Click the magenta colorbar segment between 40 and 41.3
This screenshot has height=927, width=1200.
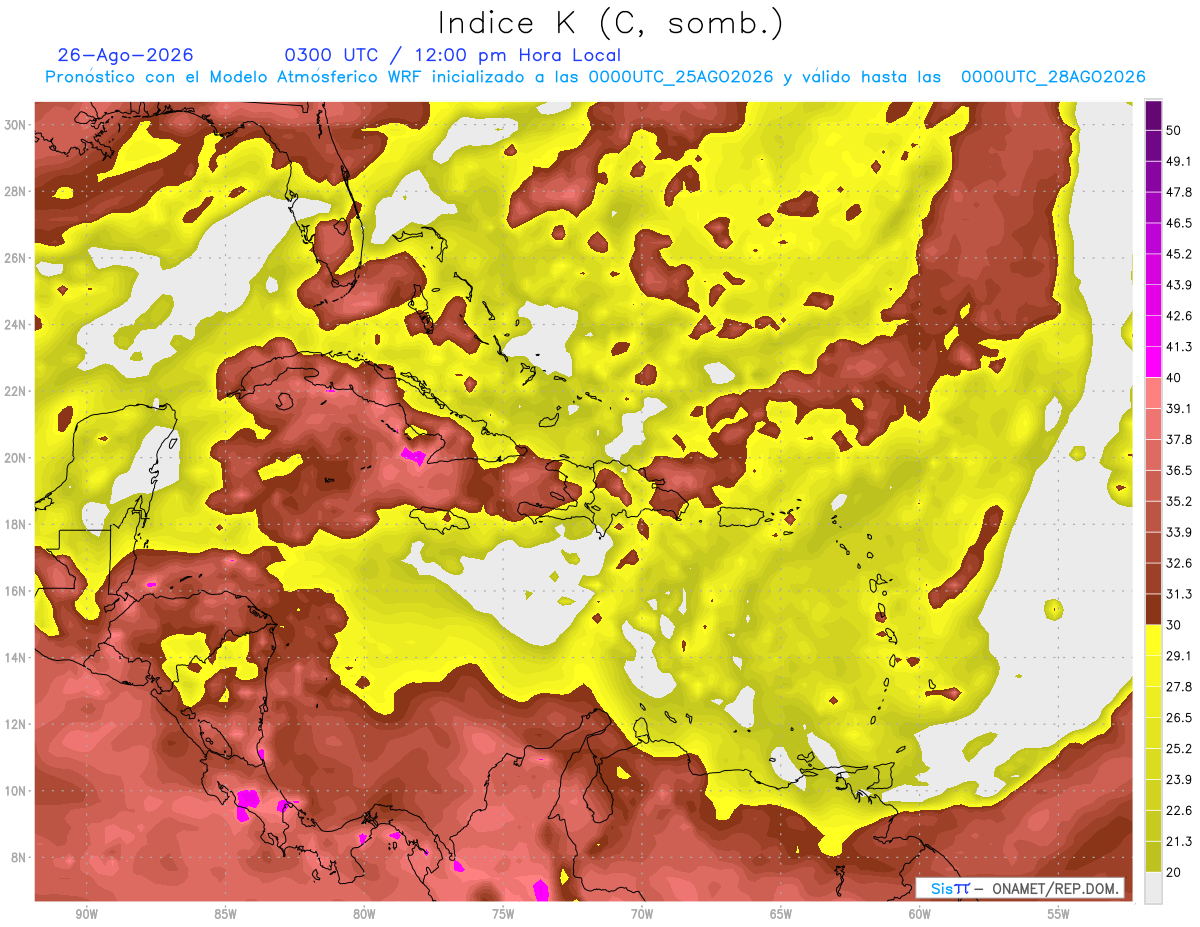tap(1153, 362)
